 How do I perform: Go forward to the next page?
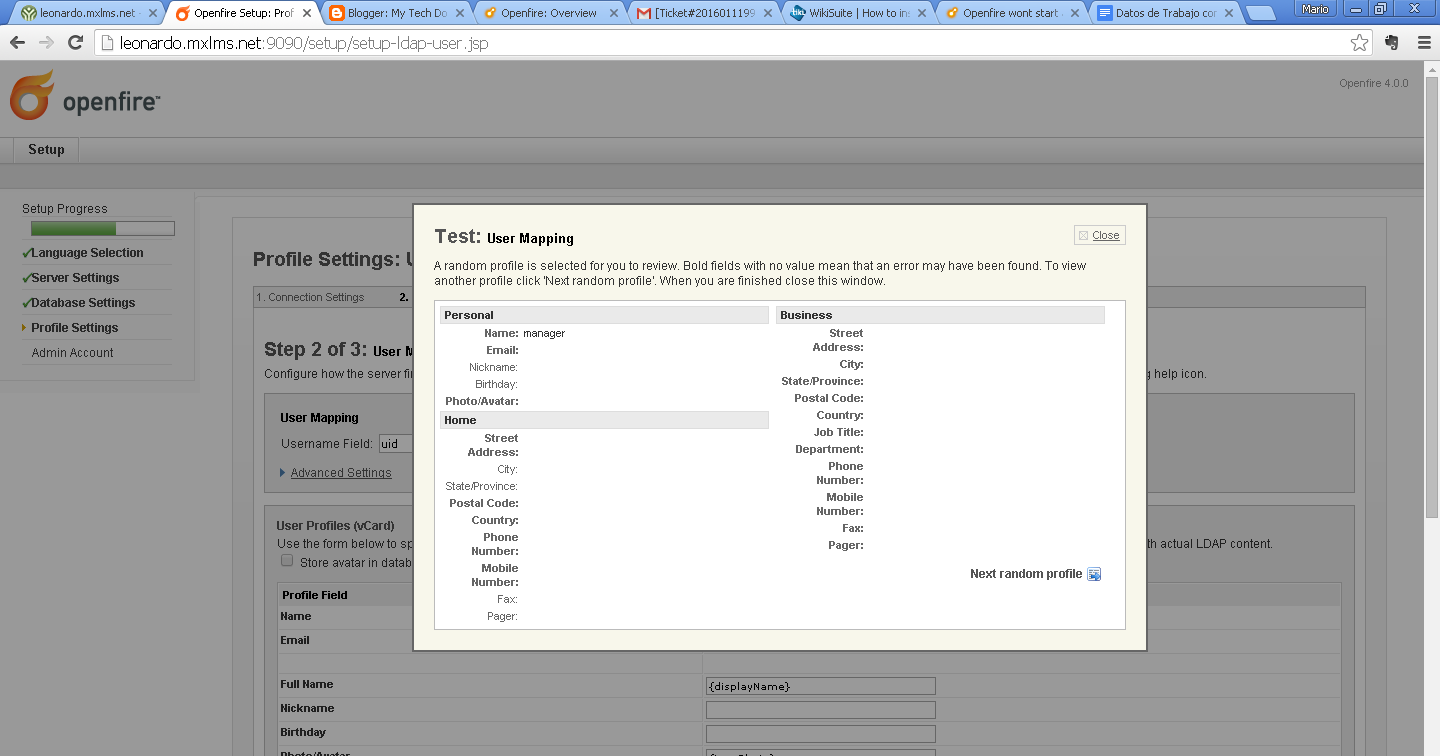tap(46, 43)
